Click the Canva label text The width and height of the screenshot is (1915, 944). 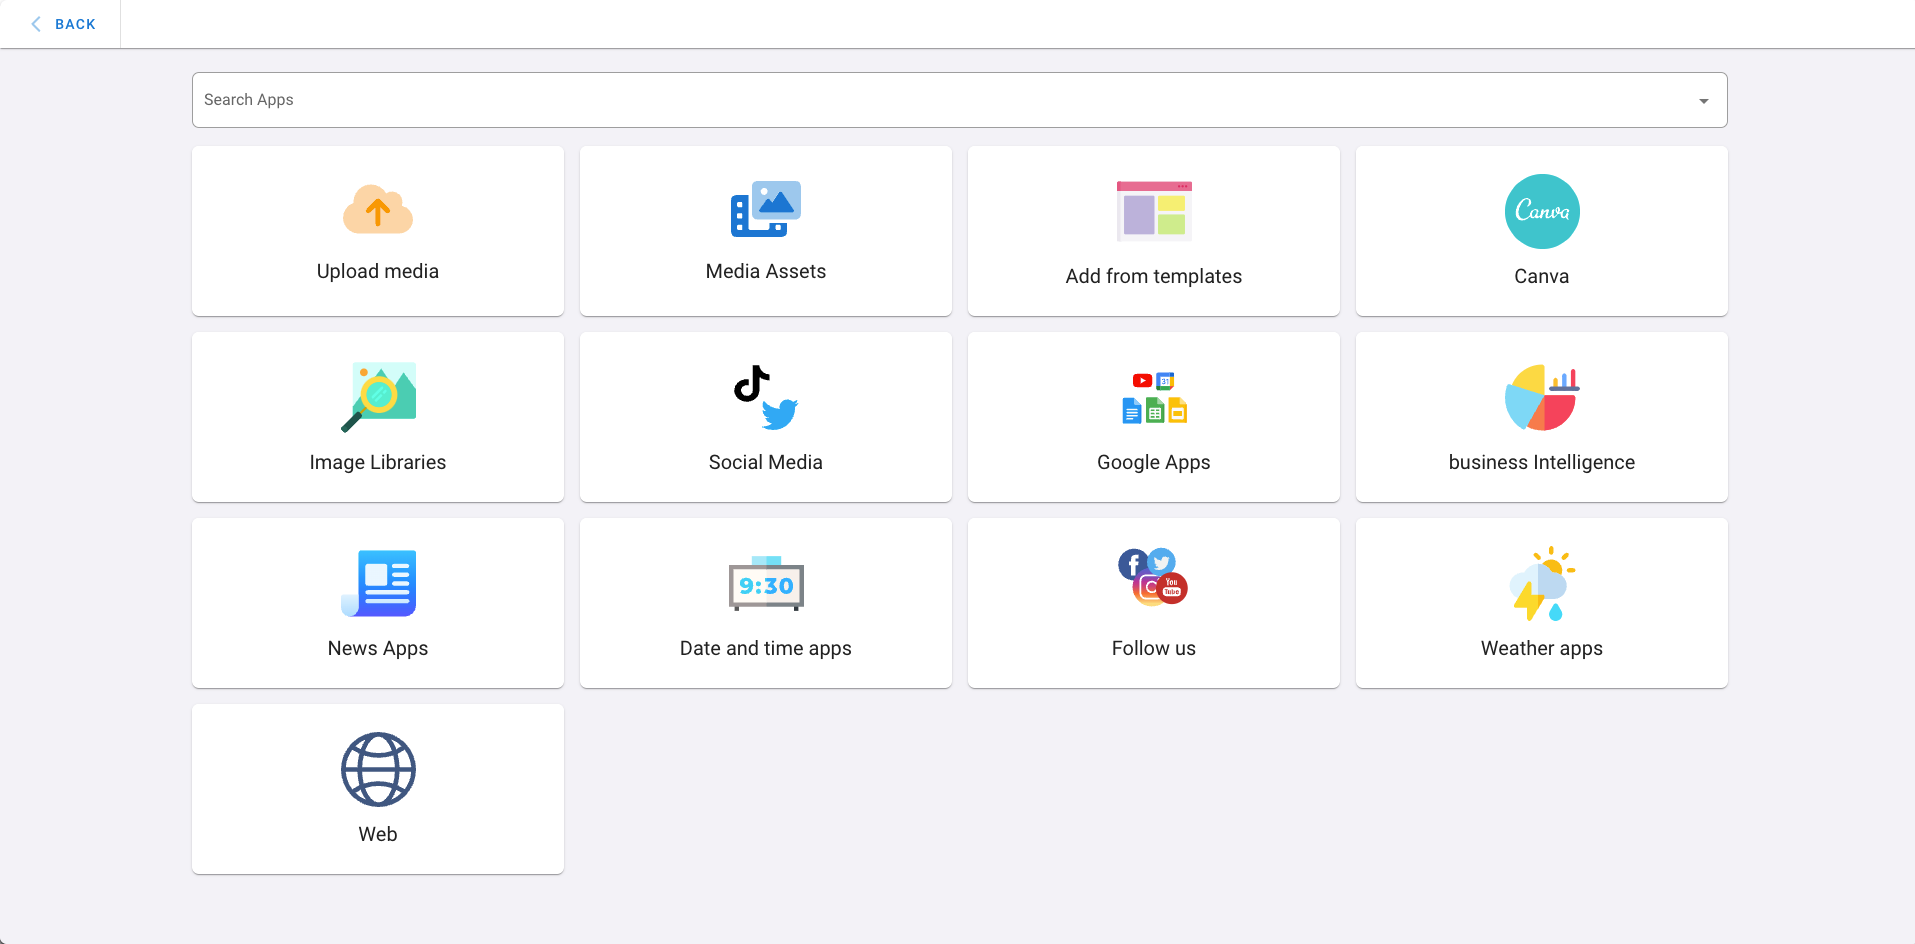(1542, 276)
